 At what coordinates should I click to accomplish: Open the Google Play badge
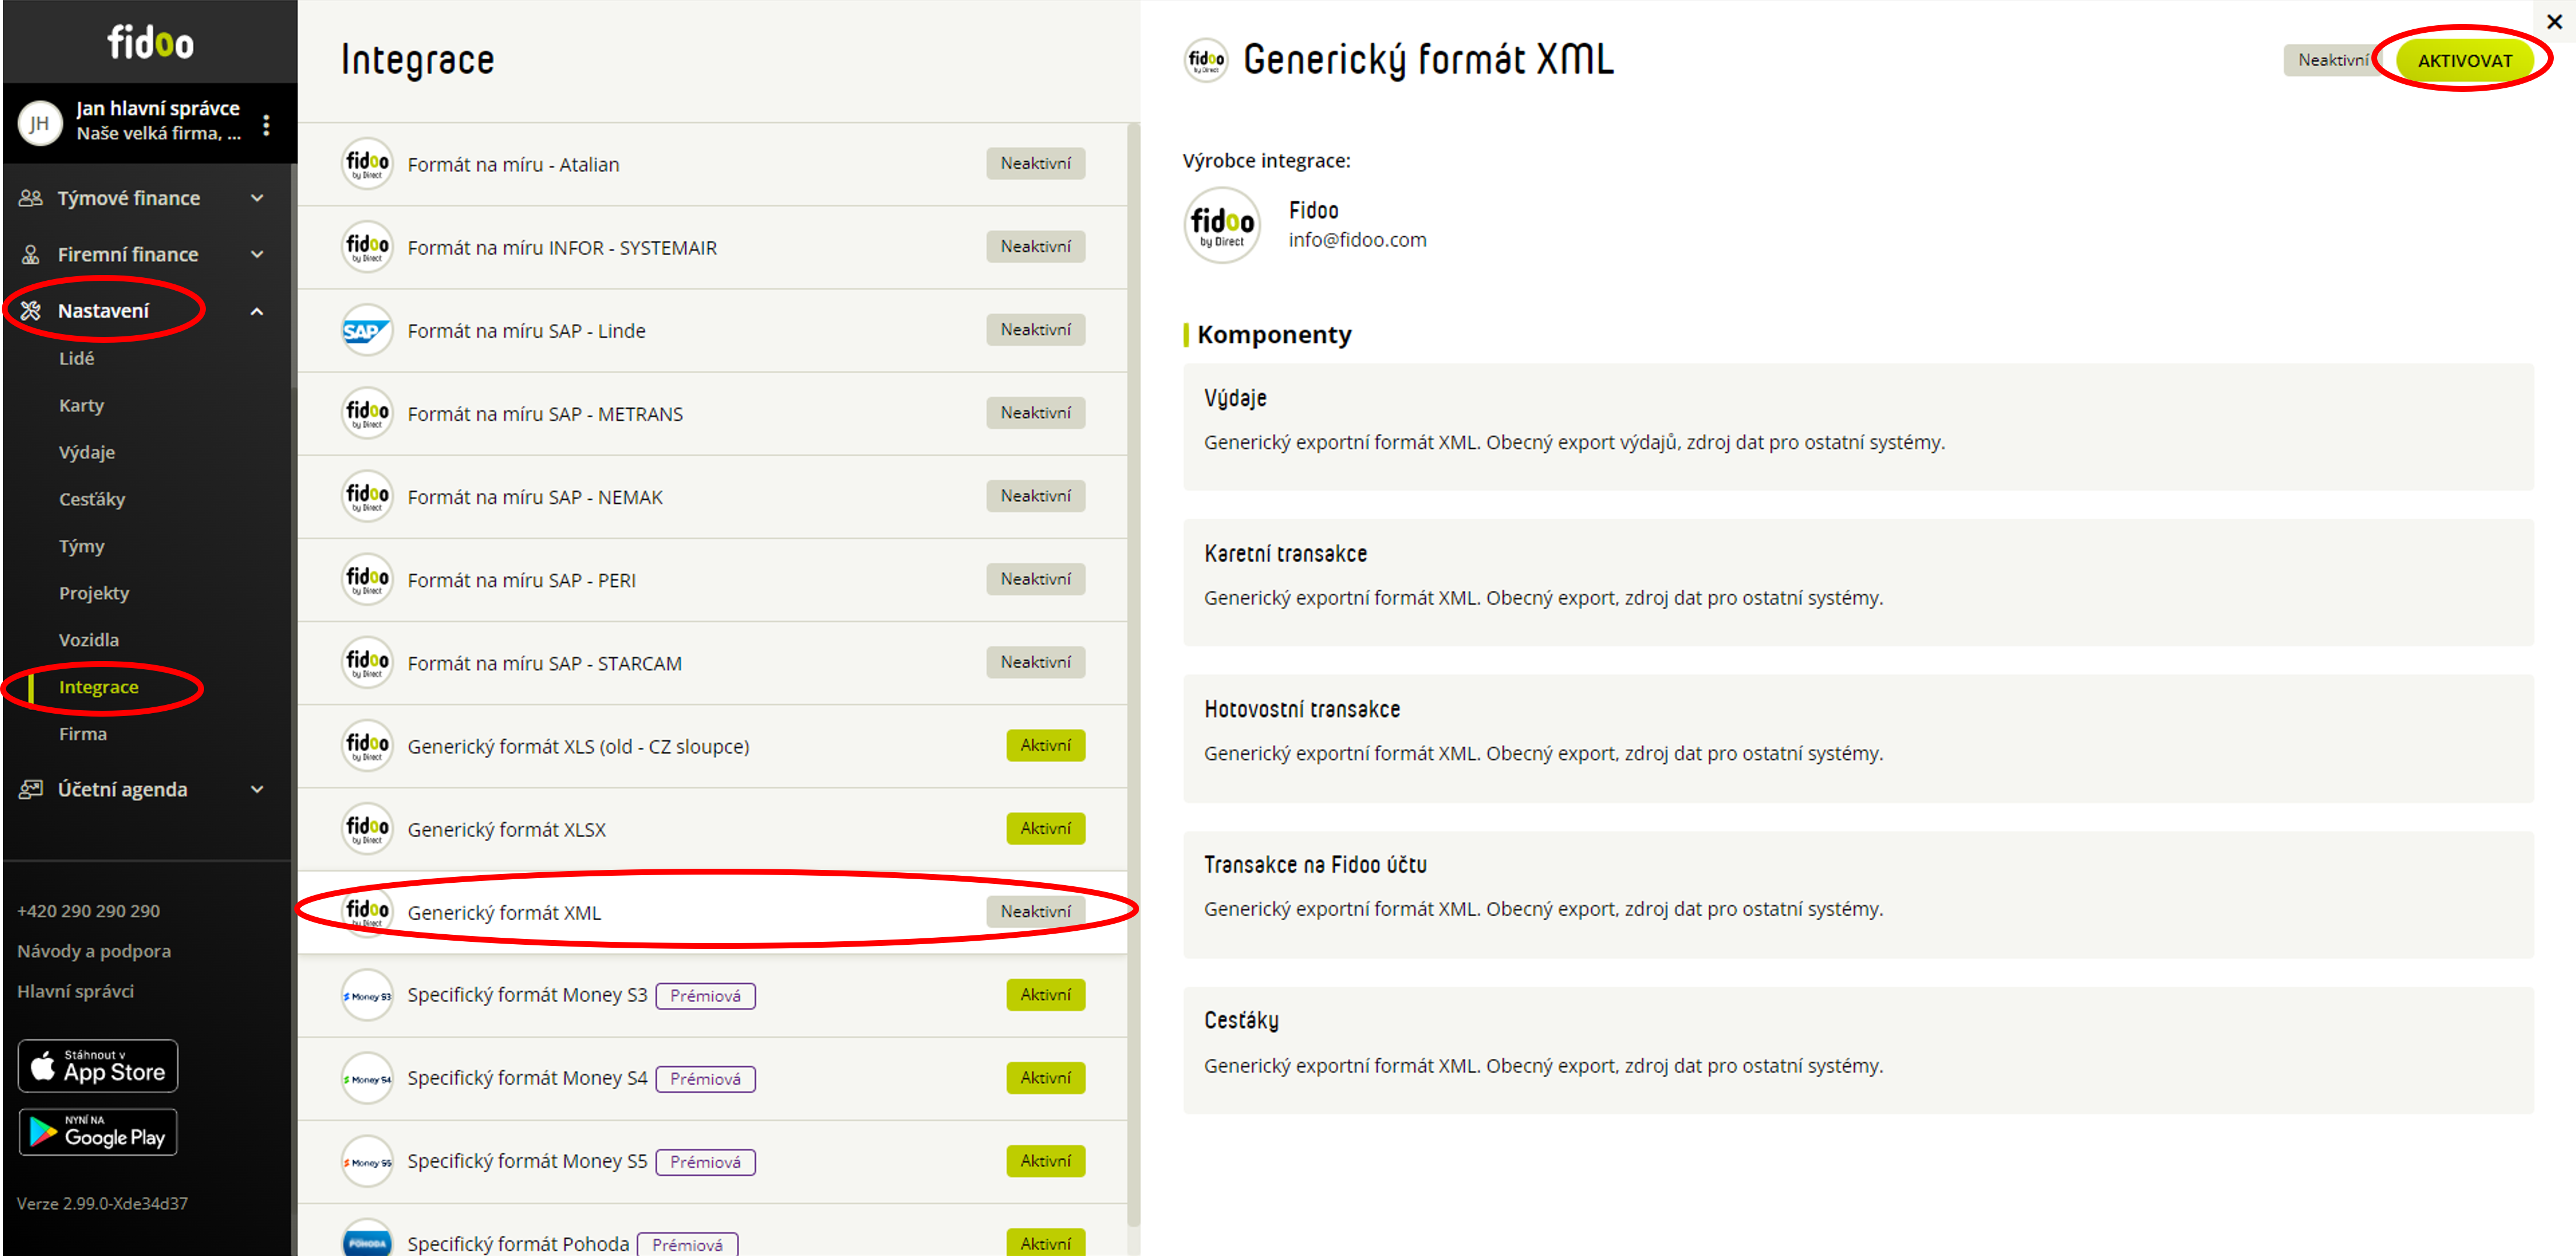click(98, 1132)
